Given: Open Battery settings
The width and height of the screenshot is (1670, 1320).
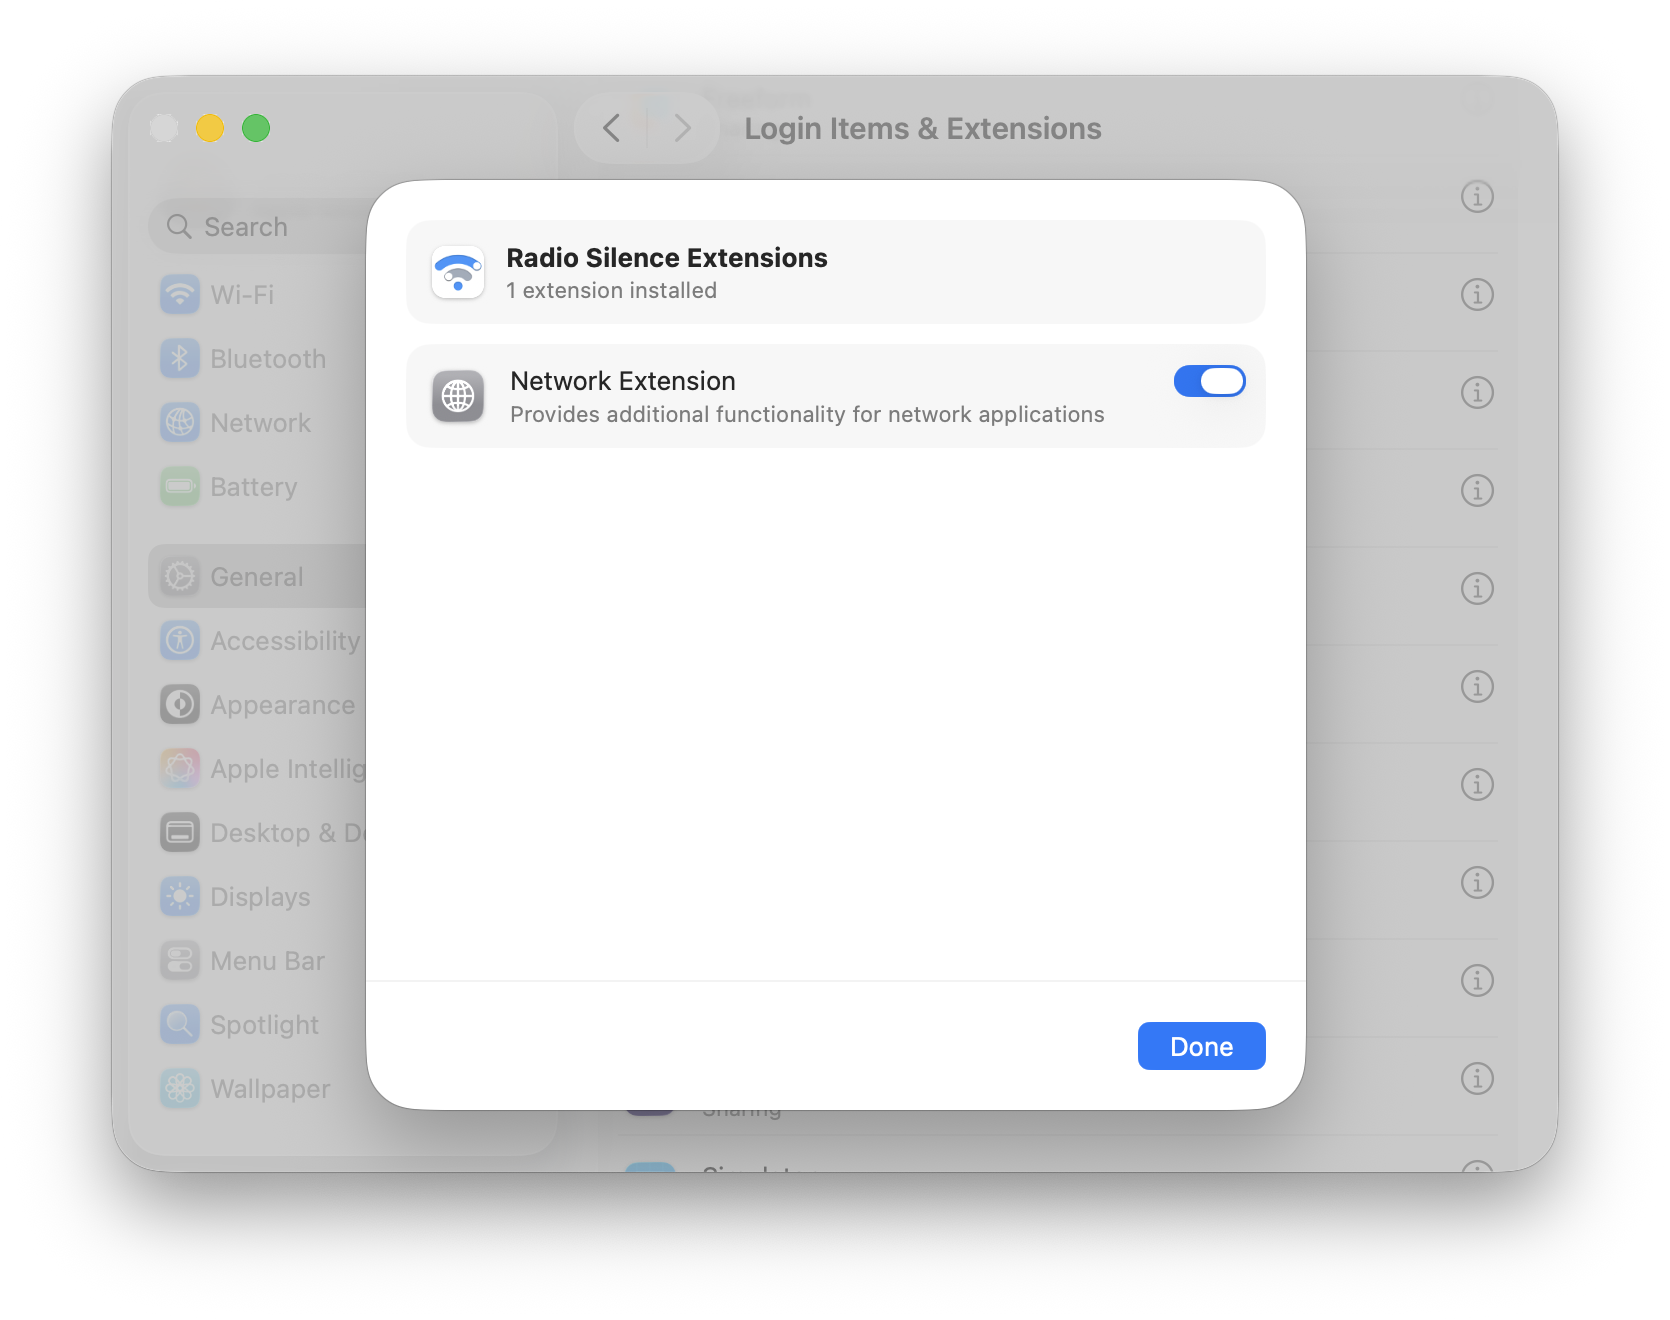Looking at the screenshot, I should point(252,487).
